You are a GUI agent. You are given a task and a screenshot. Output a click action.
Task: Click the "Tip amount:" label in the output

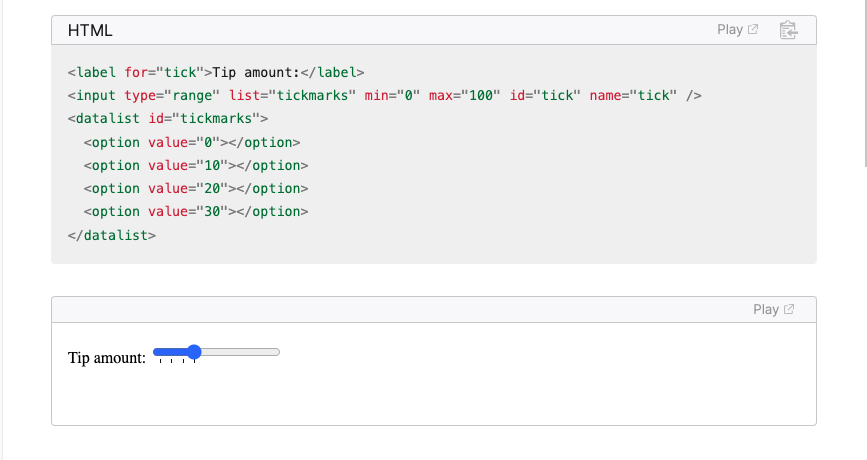pyautogui.click(x=107, y=358)
